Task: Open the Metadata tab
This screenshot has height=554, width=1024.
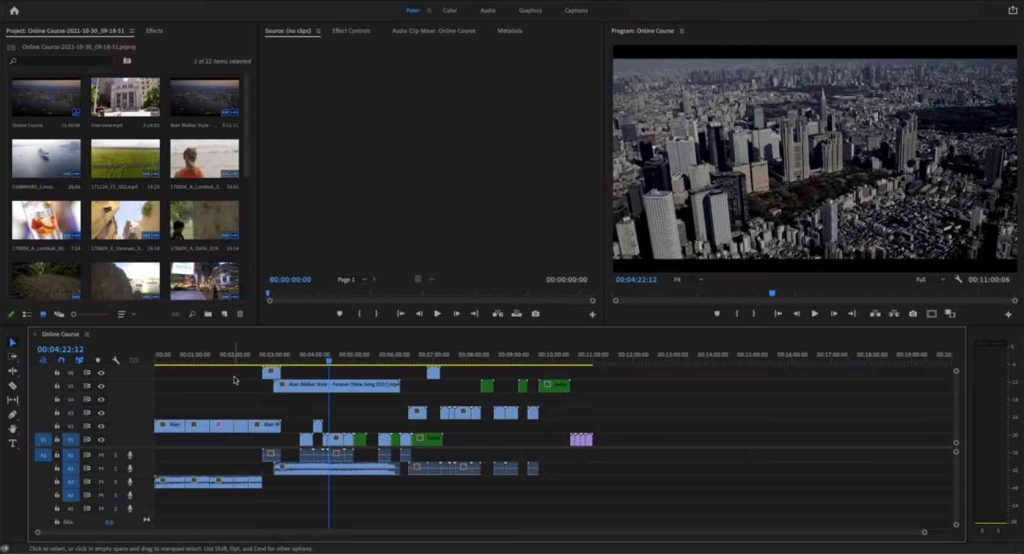Action: pyautogui.click(x=510, y=31)
